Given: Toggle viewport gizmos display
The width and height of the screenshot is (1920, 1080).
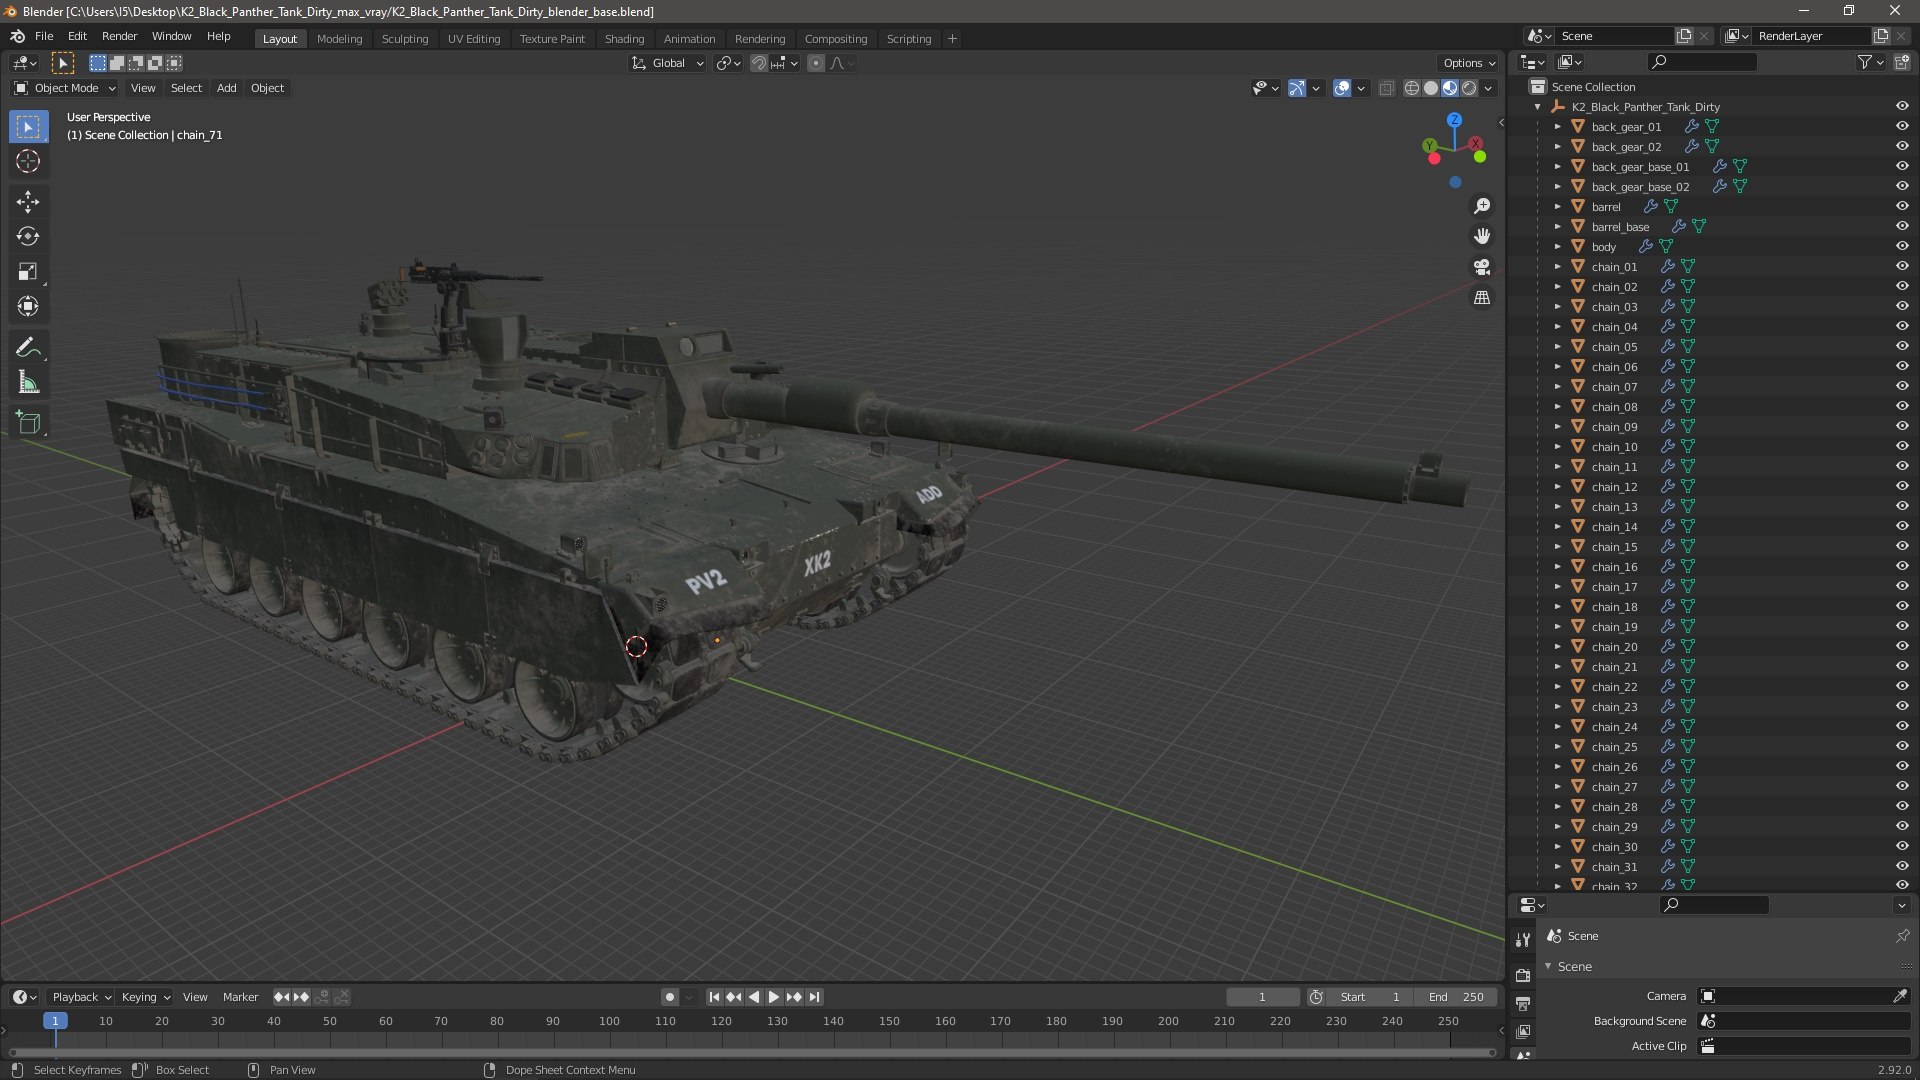Looking at the screenshot, I should click(1297, 88).
